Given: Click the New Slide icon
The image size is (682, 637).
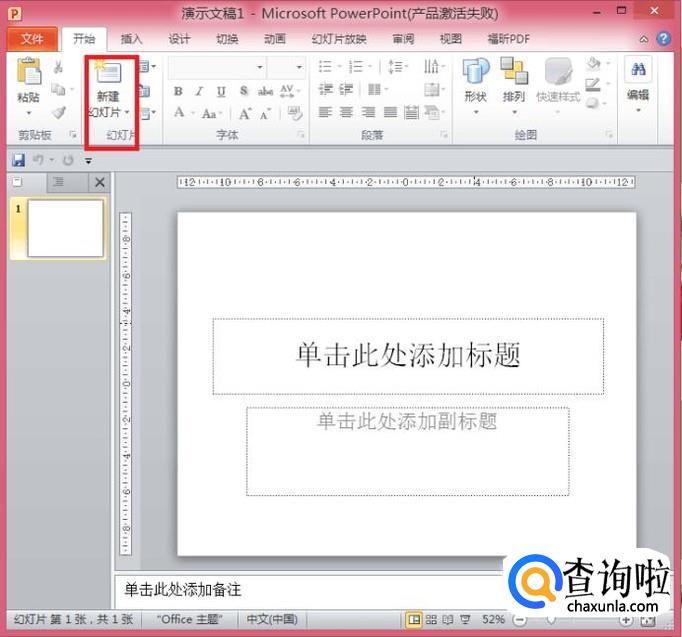Looking at the screenshot, I should [x=107, y=72].
